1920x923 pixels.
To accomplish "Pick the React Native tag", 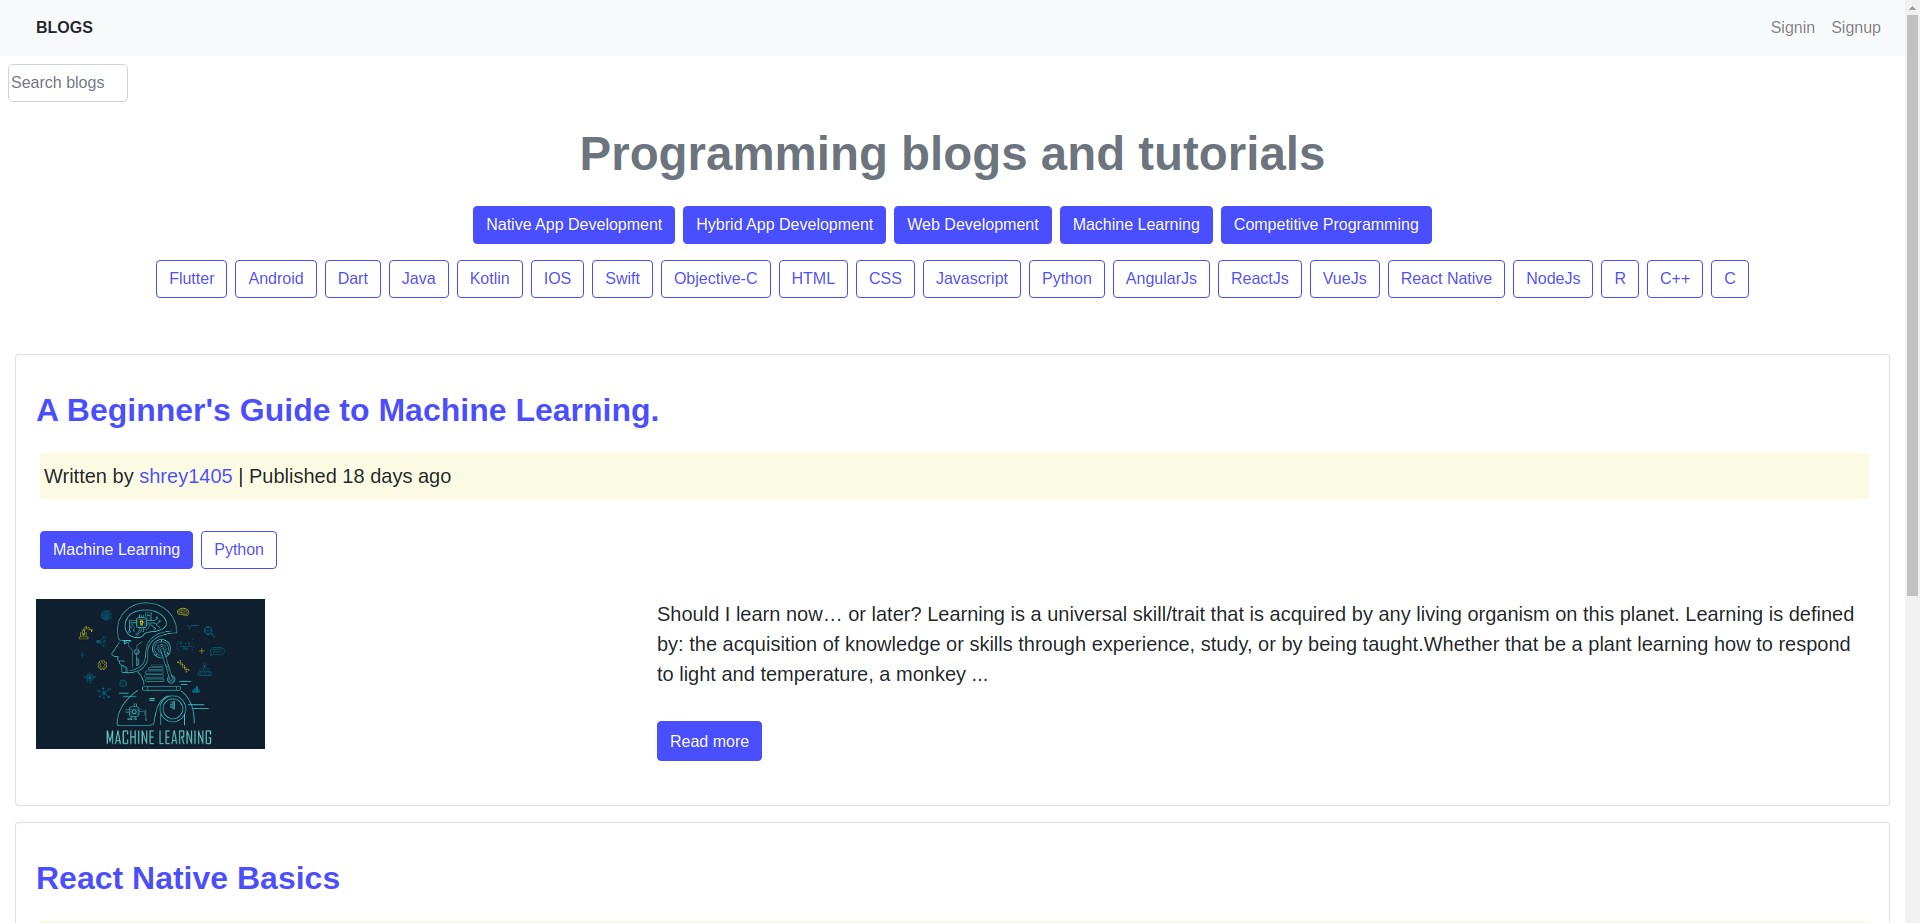I will [x=1446, y=279].
